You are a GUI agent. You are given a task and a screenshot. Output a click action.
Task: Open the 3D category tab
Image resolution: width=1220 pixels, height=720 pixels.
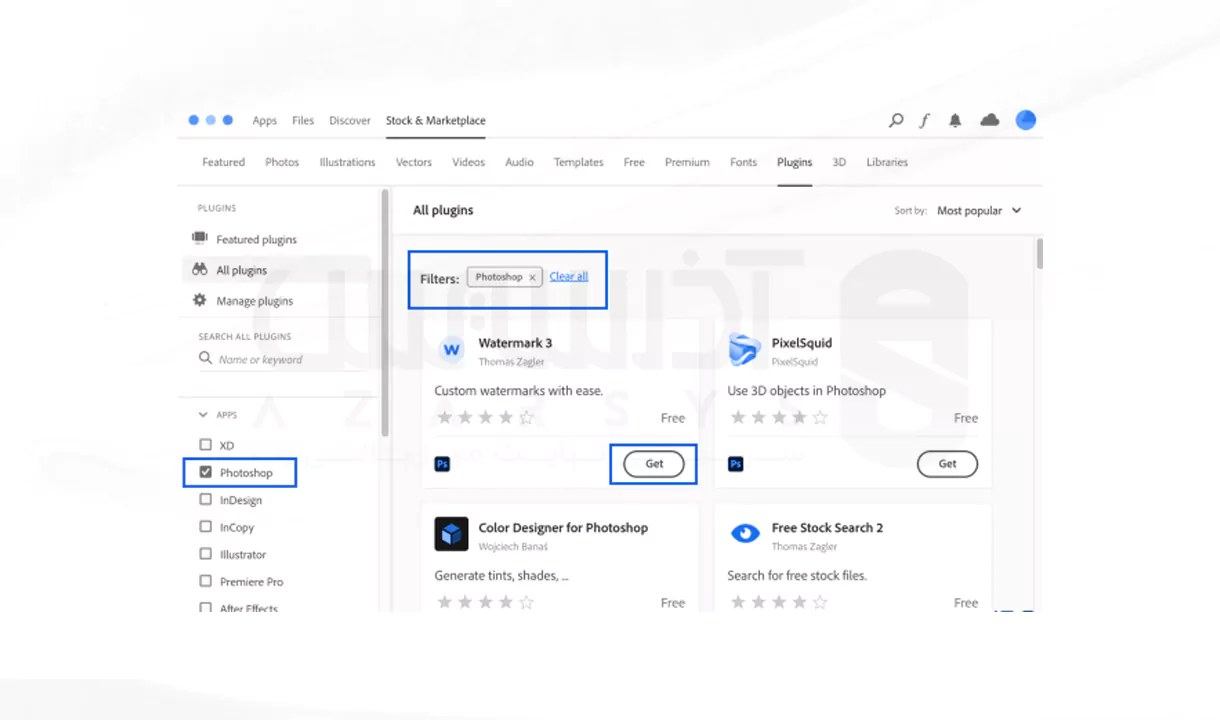(839, 162)
